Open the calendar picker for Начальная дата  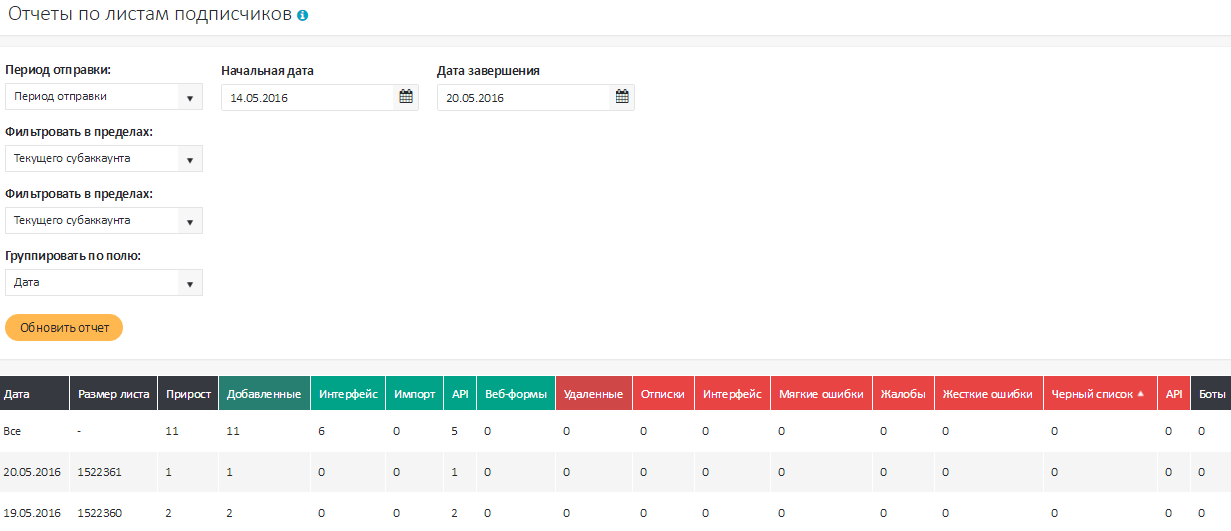point(406,97)
